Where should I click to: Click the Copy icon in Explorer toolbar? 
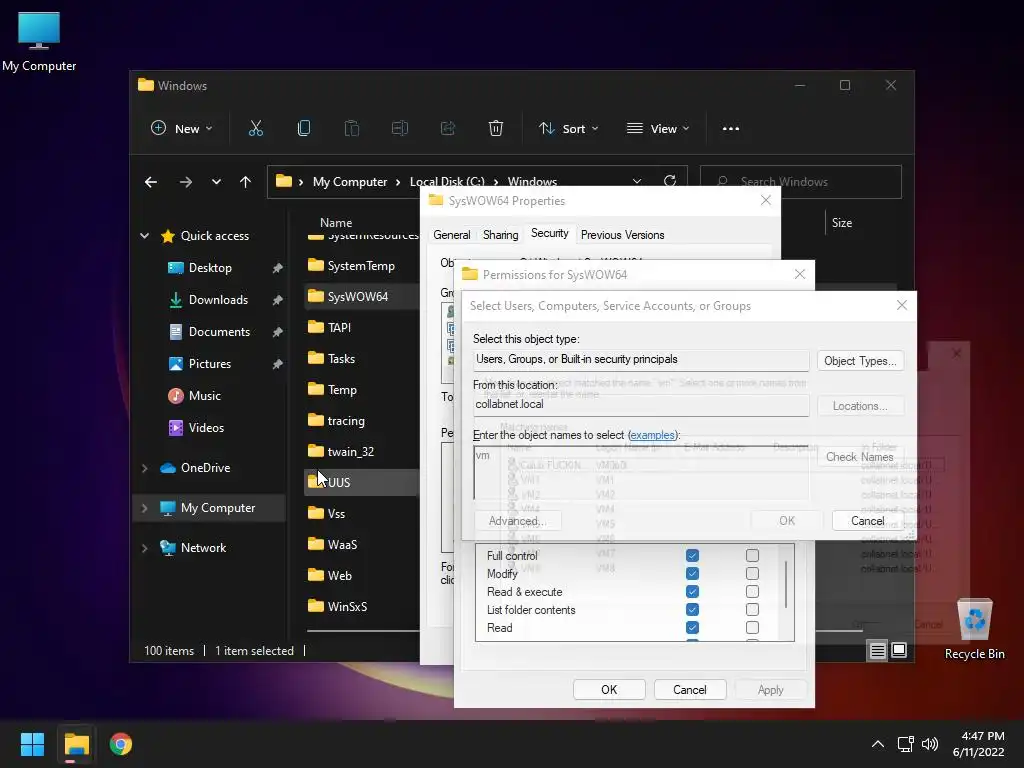click(x=304, y=129)
